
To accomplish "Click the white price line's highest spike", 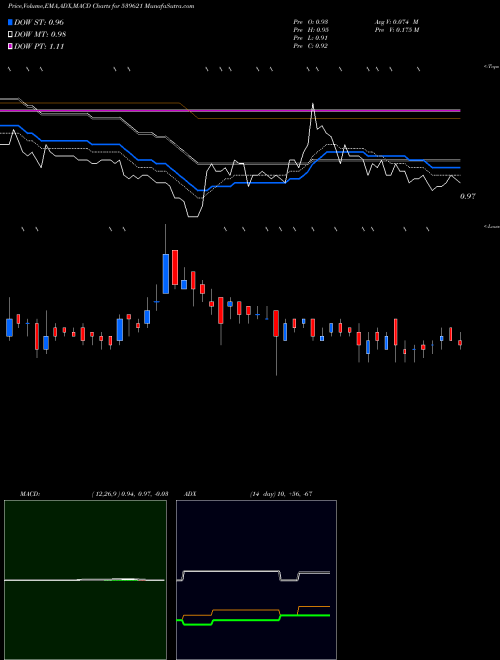I will tap(313, 106).
